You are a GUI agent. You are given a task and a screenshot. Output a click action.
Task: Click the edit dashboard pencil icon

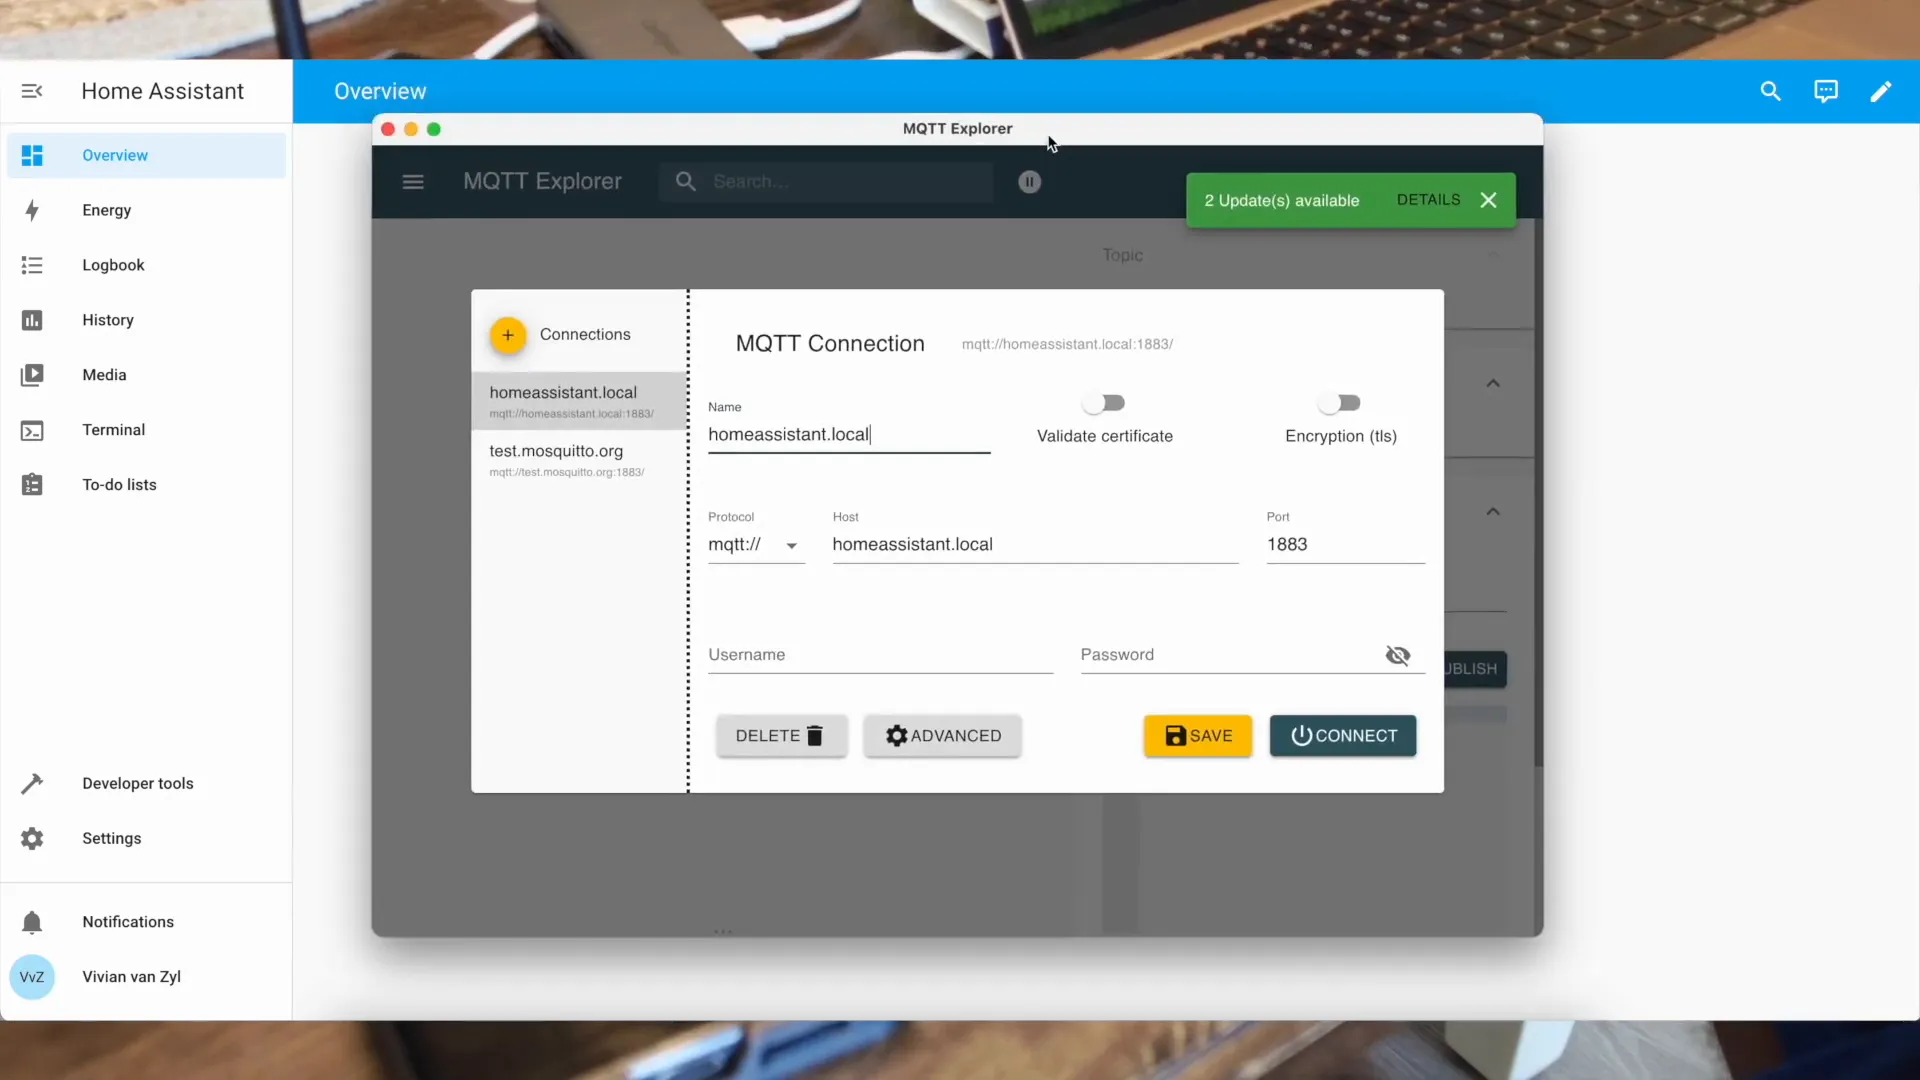coord(1881,91)
